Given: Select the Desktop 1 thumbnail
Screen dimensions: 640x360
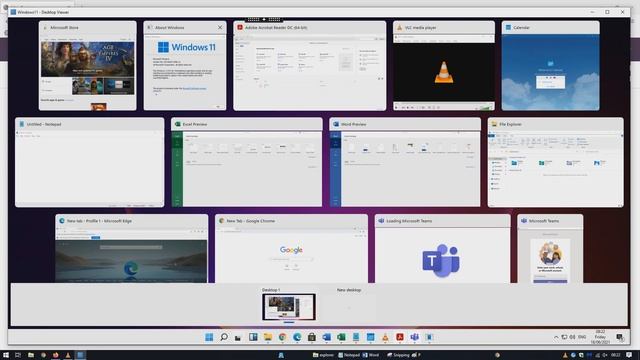Looking at the screenshot, I should point(289,307).
